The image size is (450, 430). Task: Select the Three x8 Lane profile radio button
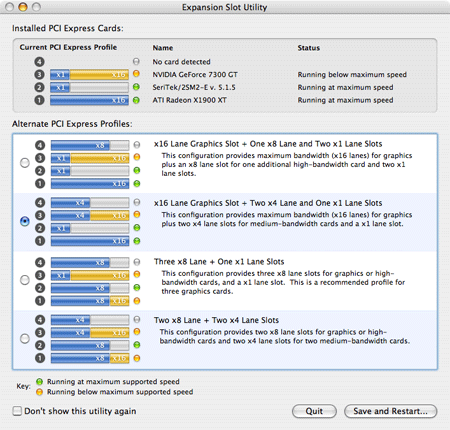point(25,280)
